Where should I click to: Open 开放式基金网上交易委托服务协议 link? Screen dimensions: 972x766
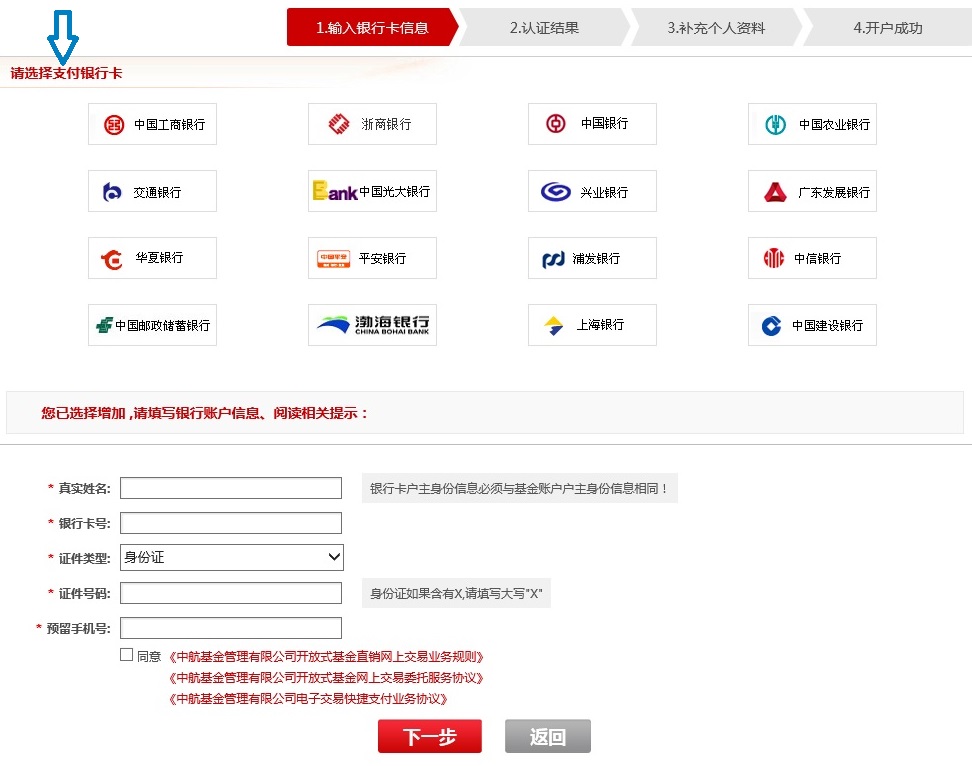(326, 677)
